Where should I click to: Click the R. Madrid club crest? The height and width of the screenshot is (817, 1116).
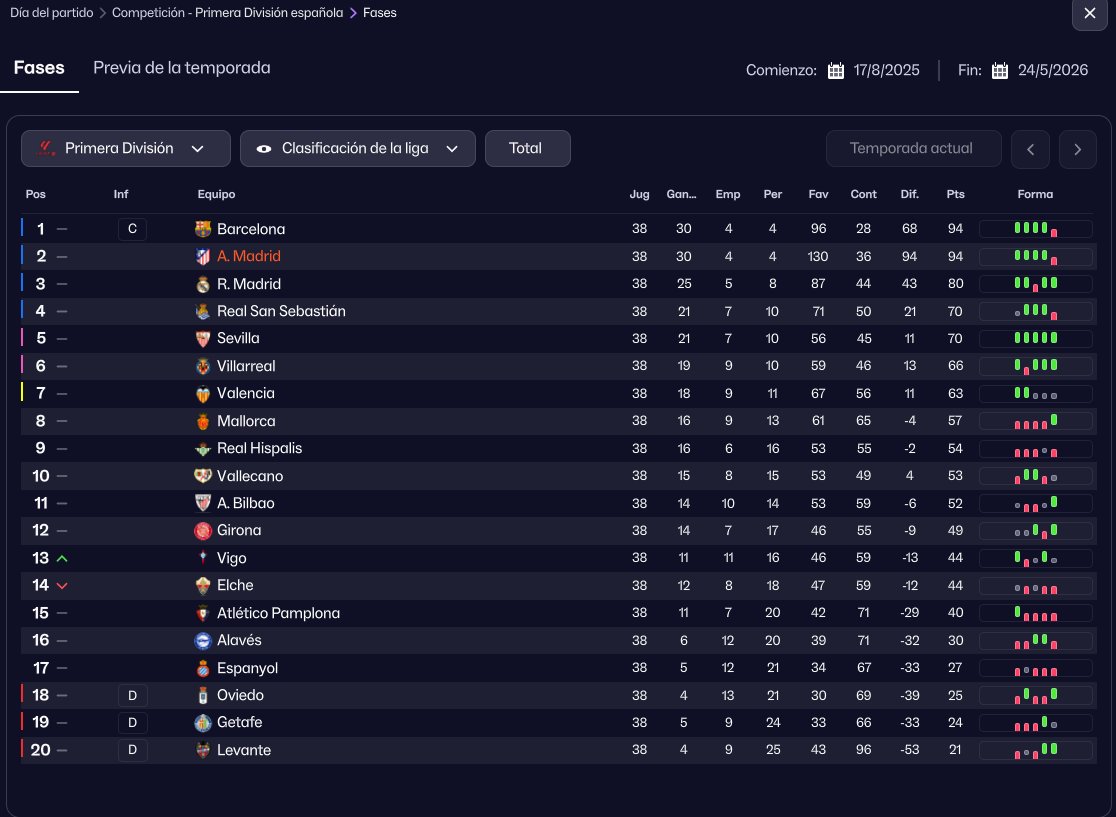point(204,284)
